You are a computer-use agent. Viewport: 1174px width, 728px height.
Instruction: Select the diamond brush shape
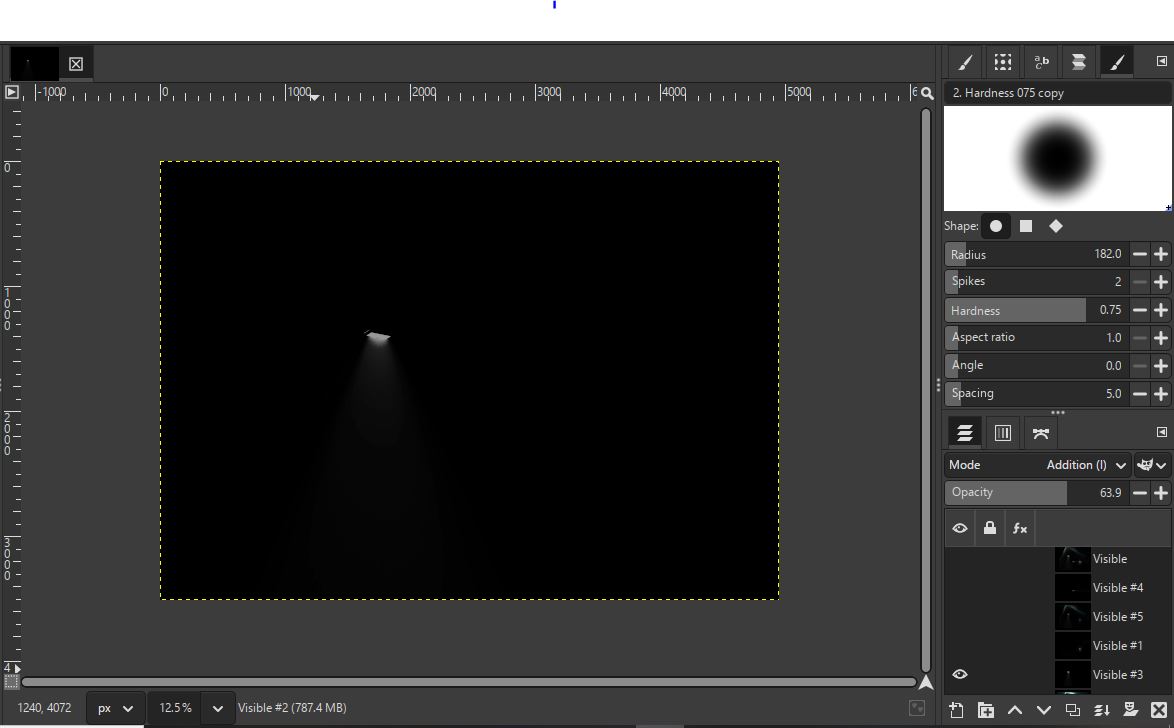(1056, 226)
